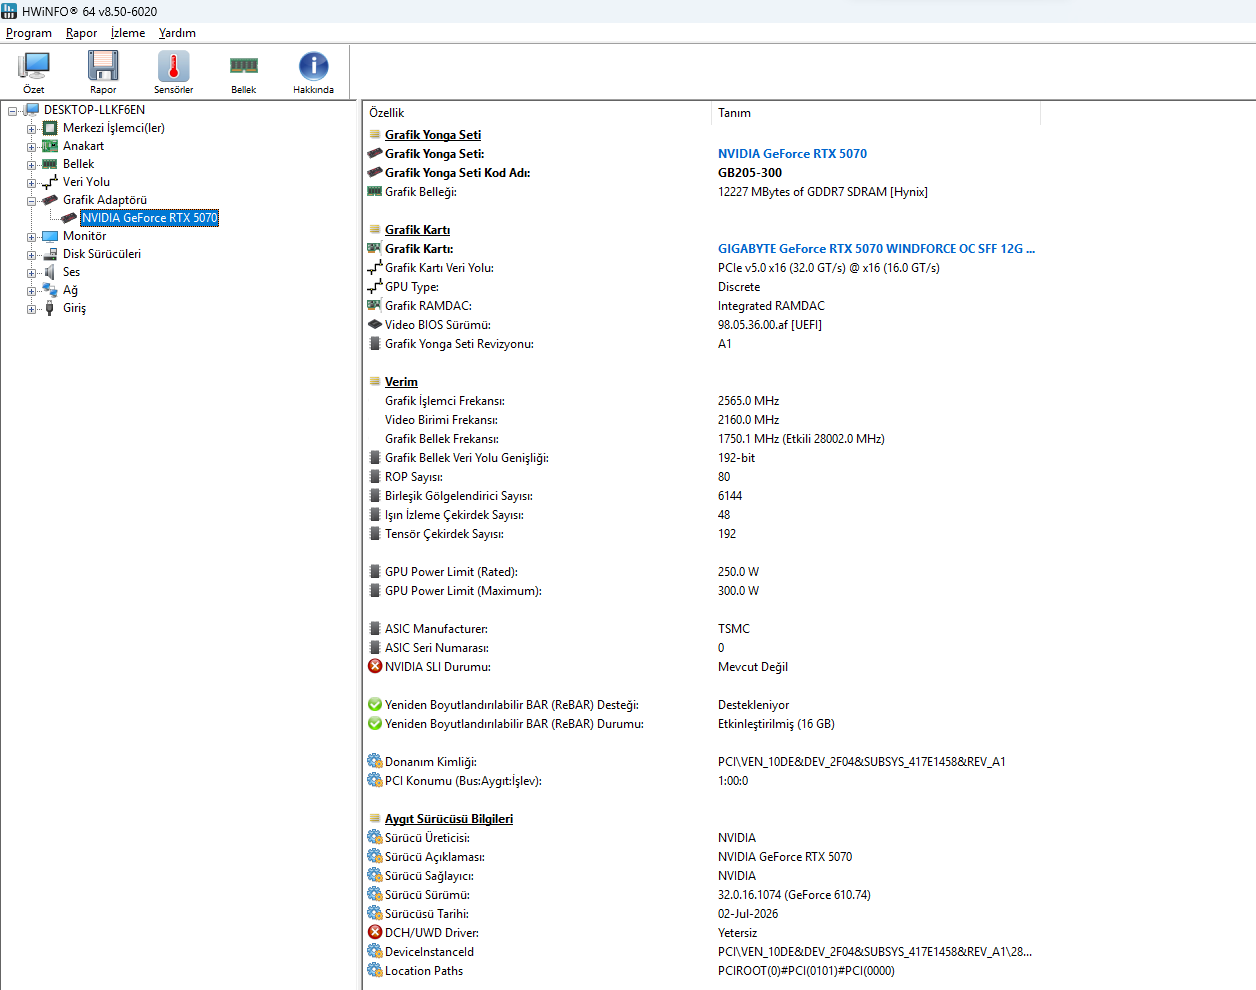Click the NVIDIA GeForce RTX 5070 blue link
1256x990 pixels.
pyautogui.click(x=792, y=154)
